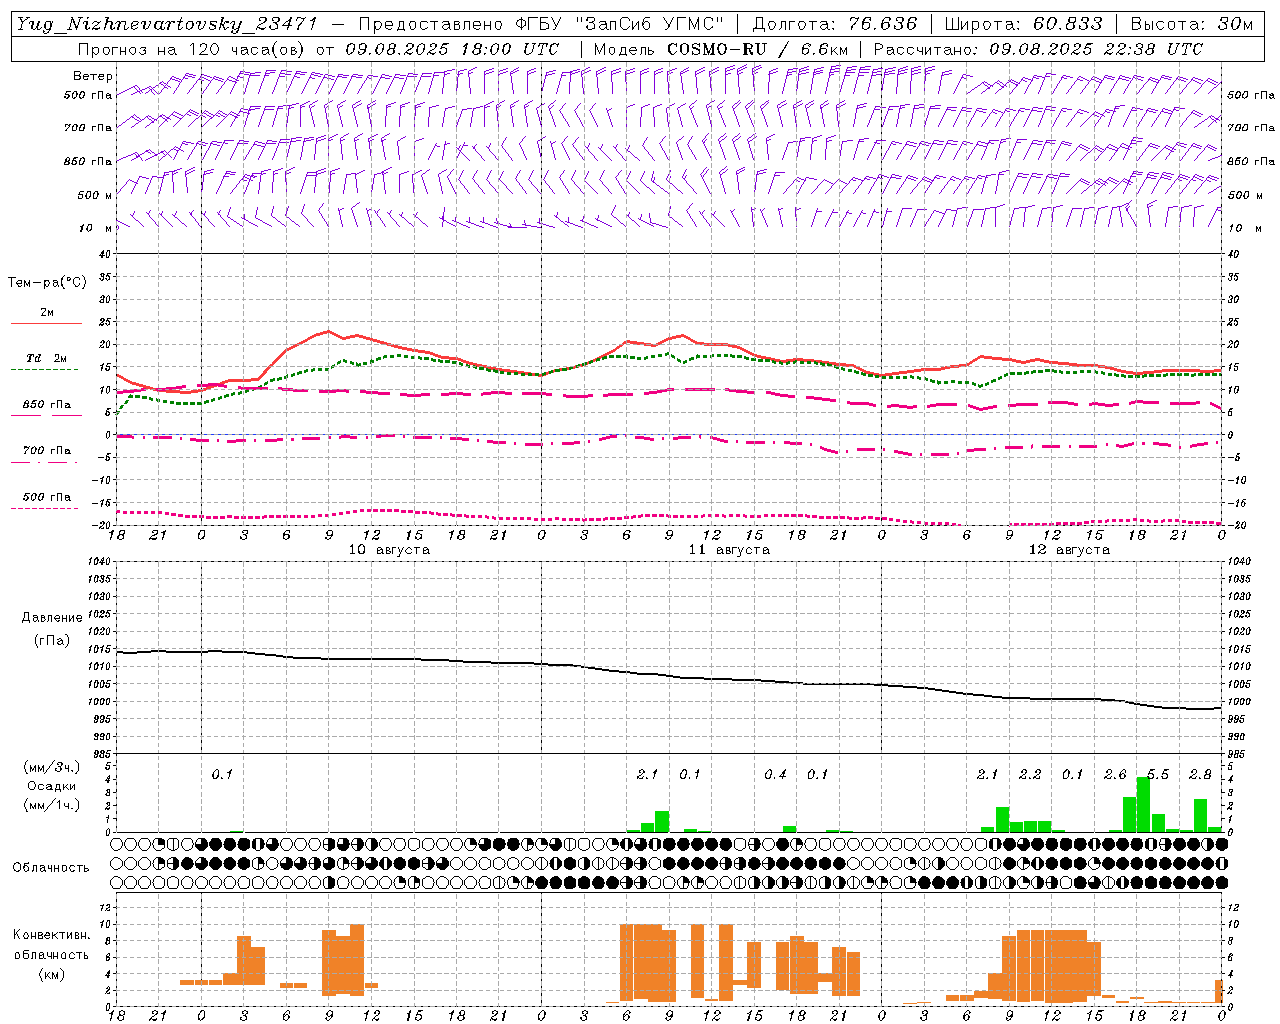
Task: Click the 2.6 precipitation total value
Action: (x=1115, y=775)
